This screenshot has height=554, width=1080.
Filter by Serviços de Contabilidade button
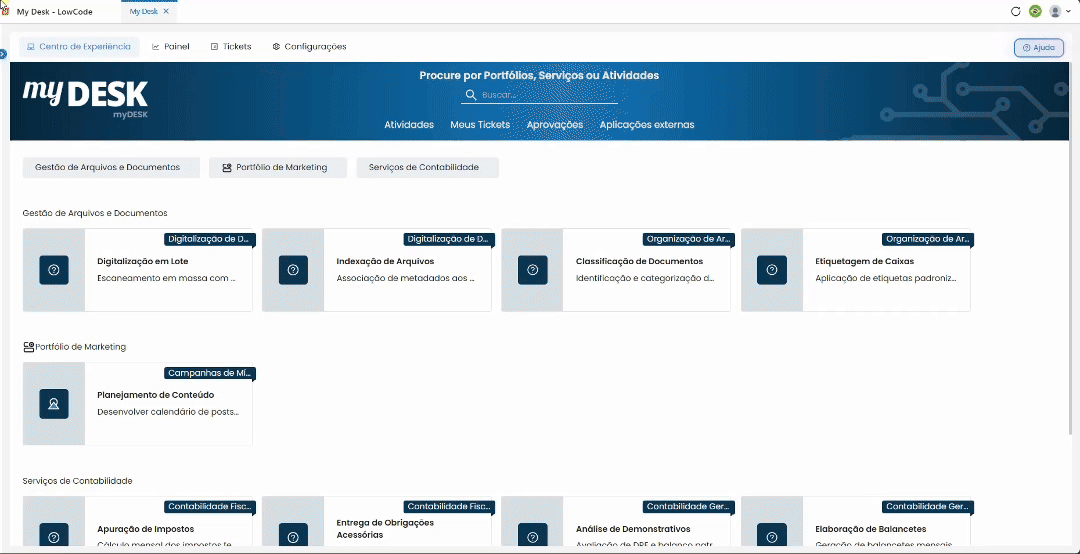427,167
